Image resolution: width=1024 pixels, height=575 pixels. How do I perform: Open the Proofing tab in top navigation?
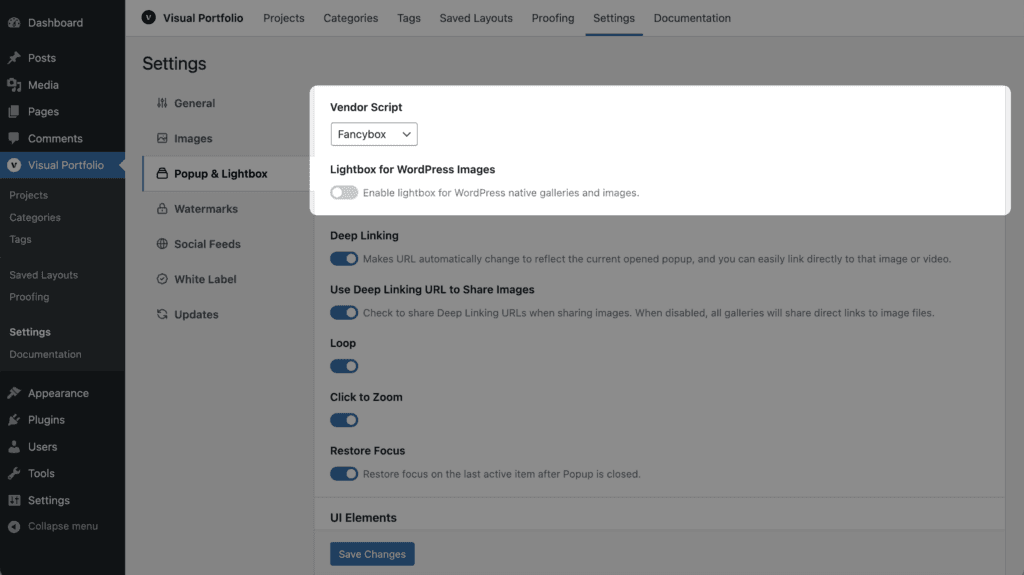(552, 18)
